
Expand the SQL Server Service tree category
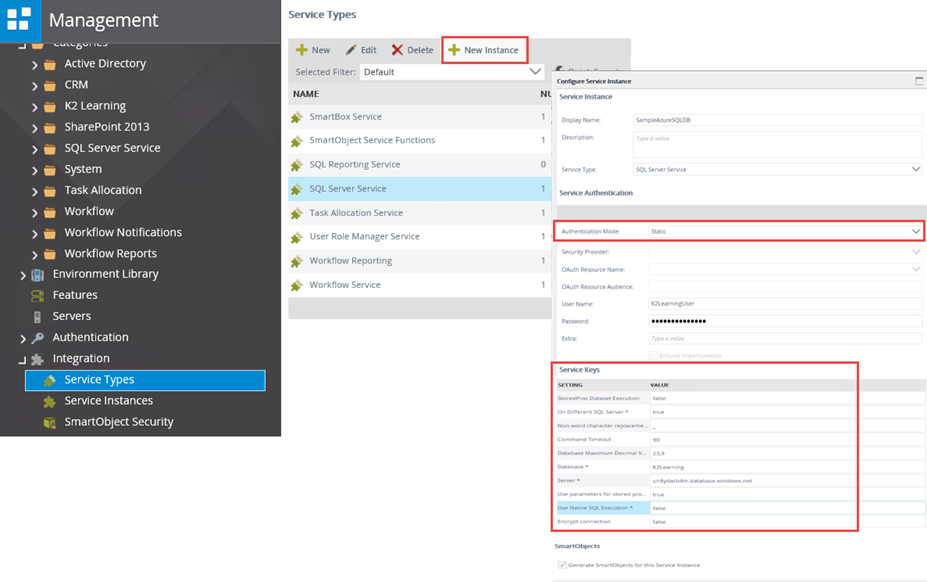click(x=34, y=150)
